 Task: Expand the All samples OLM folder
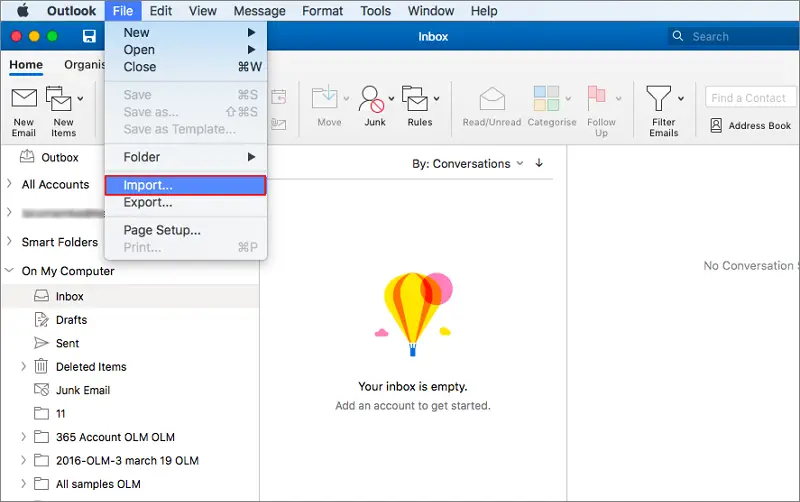tap(23, 484)
